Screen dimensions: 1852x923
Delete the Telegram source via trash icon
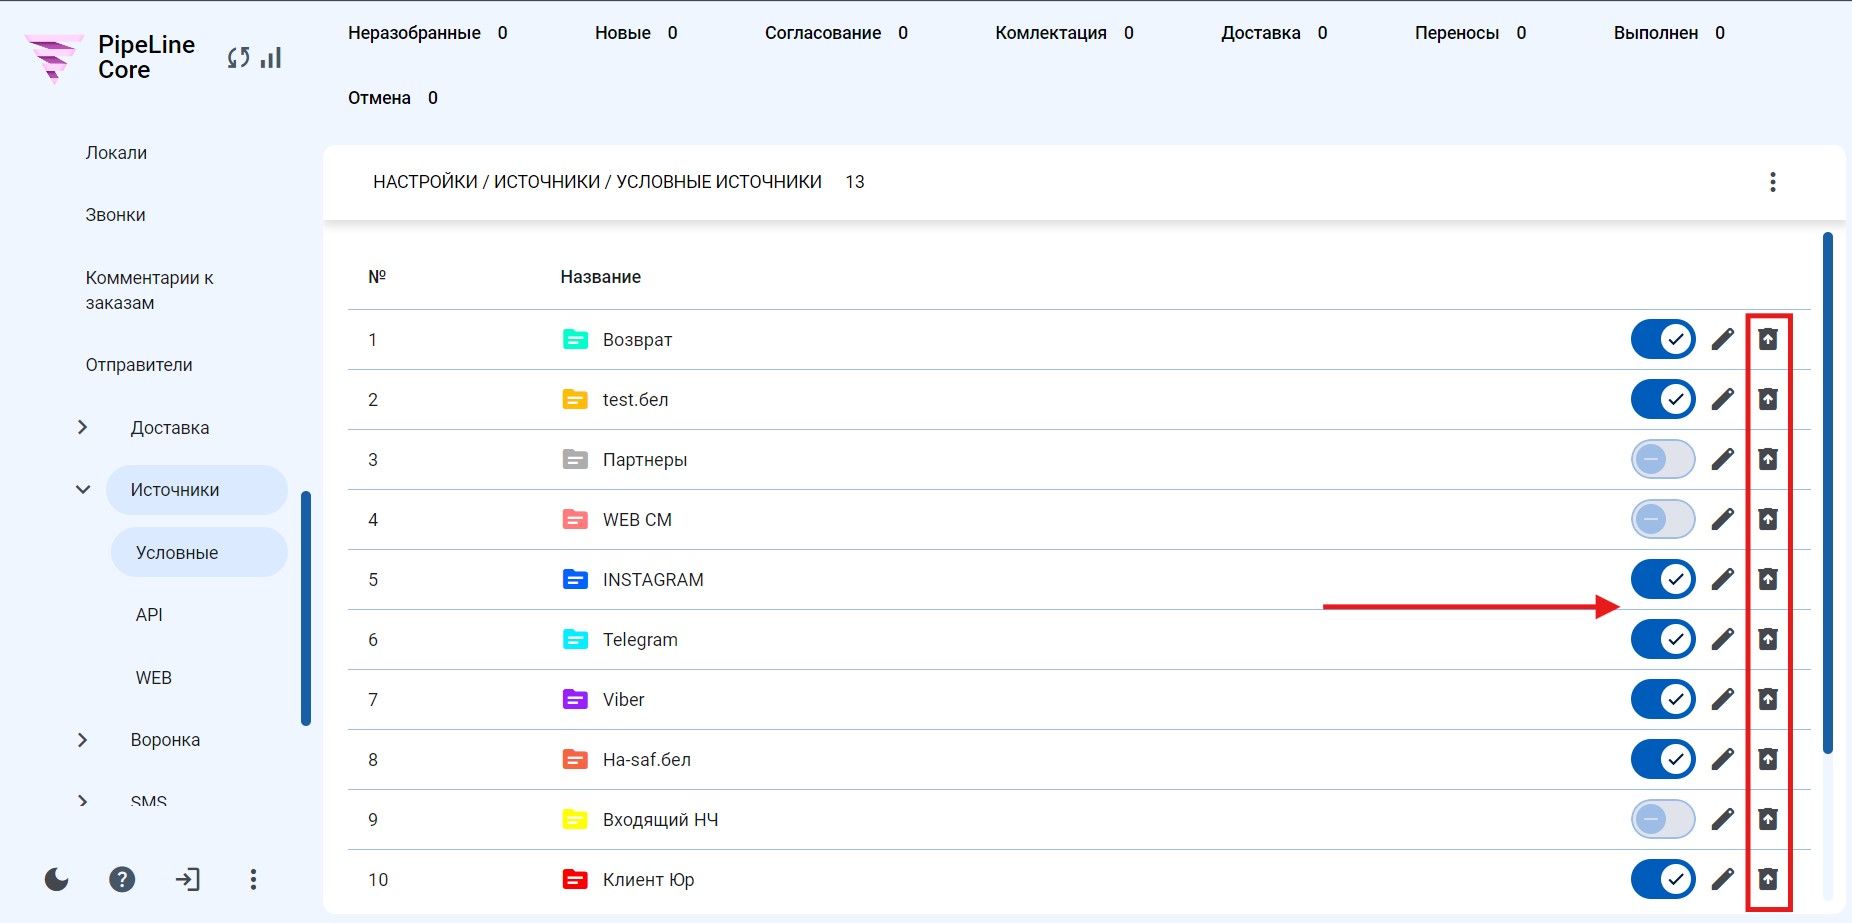click(1768, 639)
